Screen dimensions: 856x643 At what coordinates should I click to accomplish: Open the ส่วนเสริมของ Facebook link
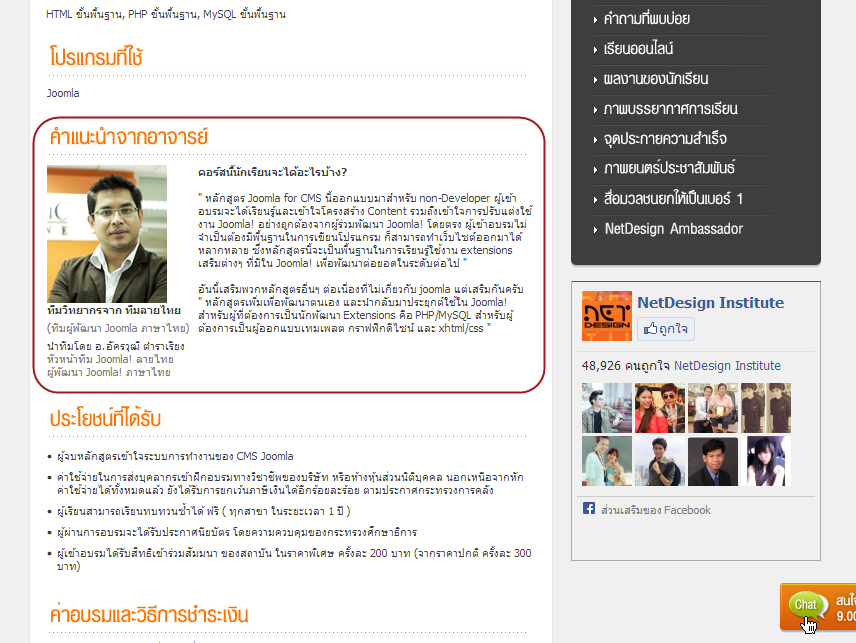click(x=656, y=510)
